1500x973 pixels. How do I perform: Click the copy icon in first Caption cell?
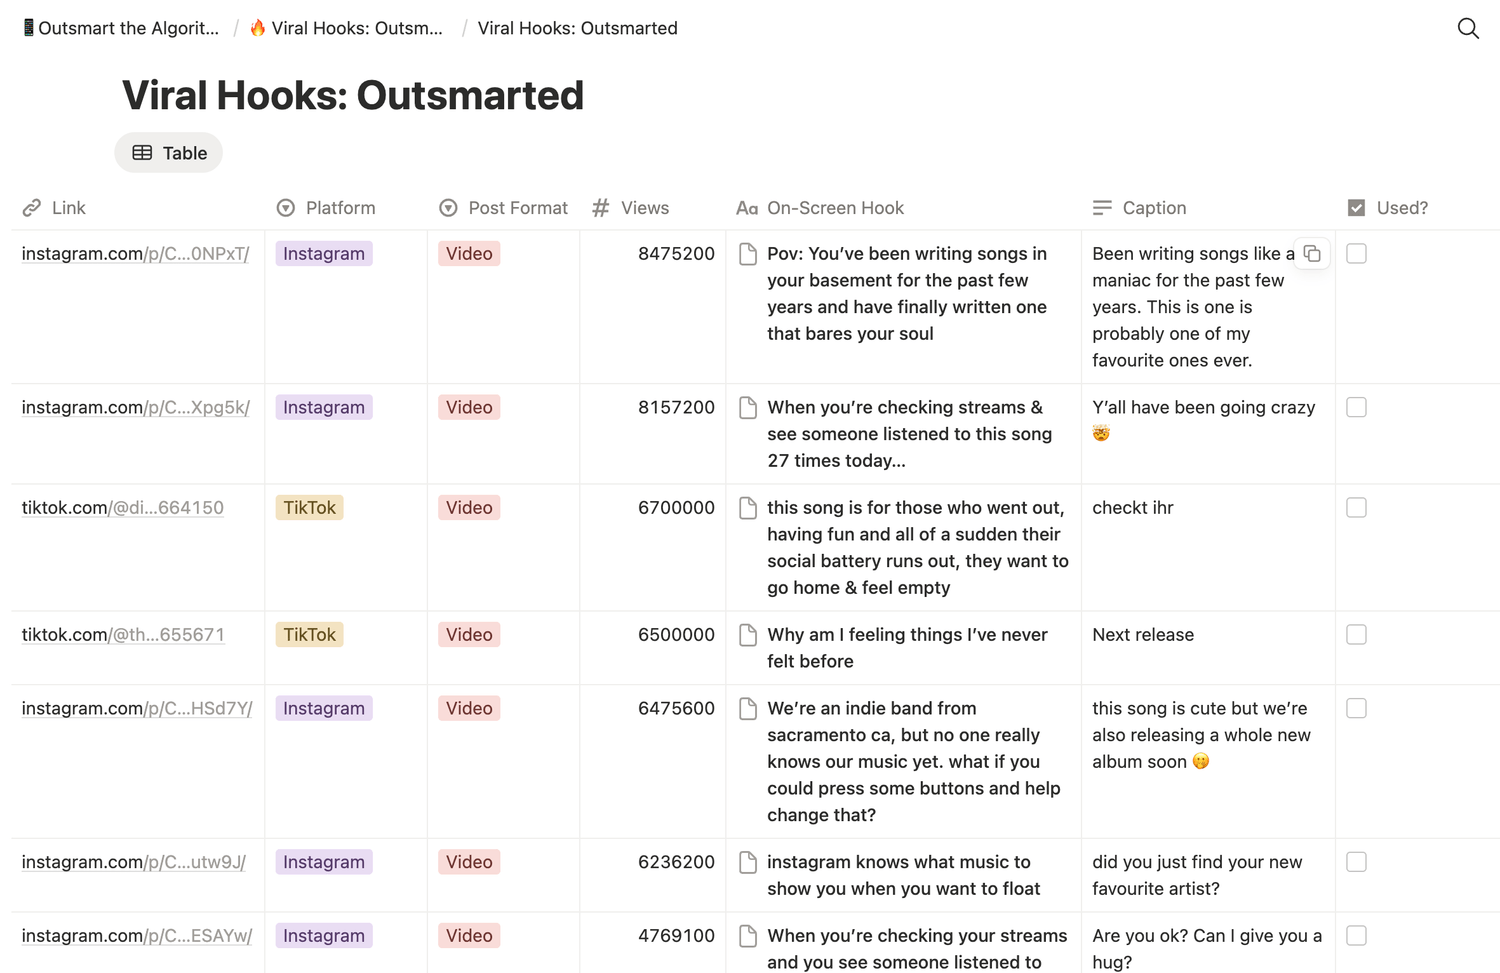(1312, 254)
